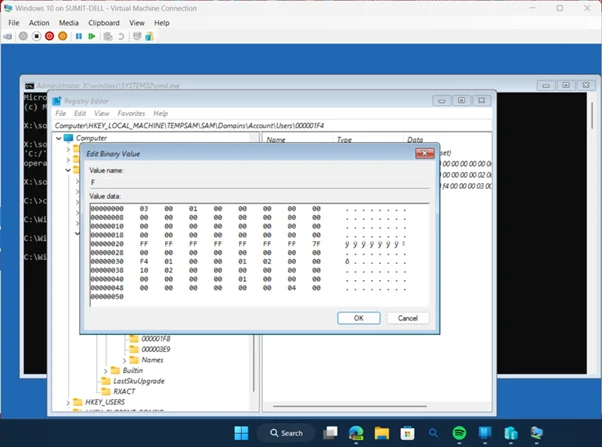Open Microsoft Store from the taskbar
The width and height of the screenshot is (602, 447).
click(x=407, y=433)
